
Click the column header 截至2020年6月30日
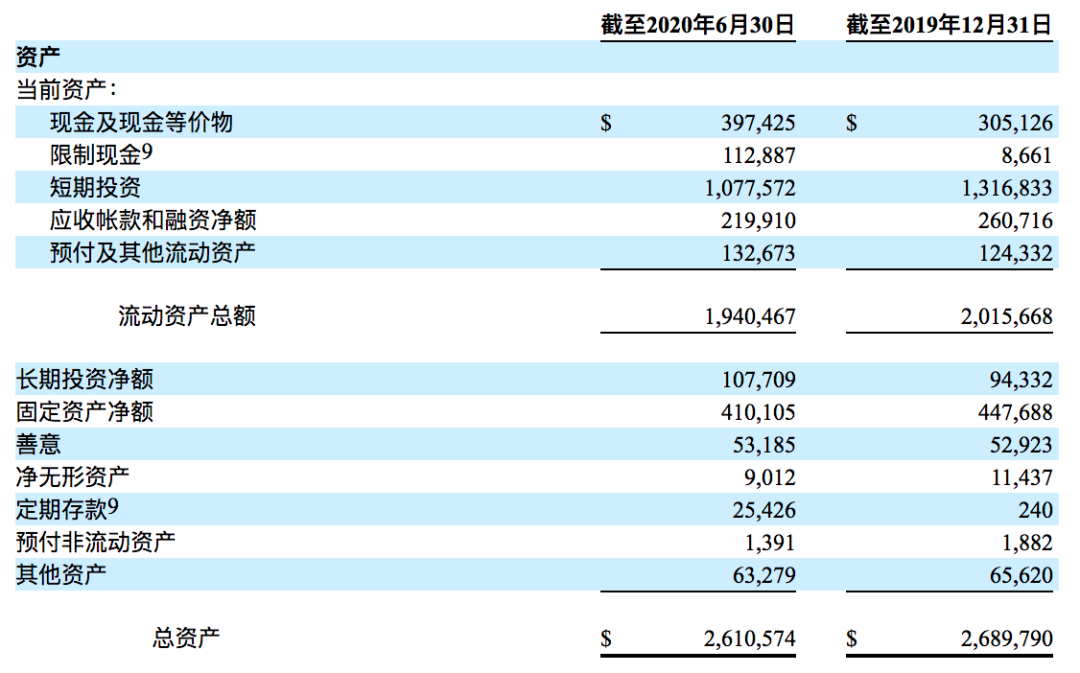[698, 25]
